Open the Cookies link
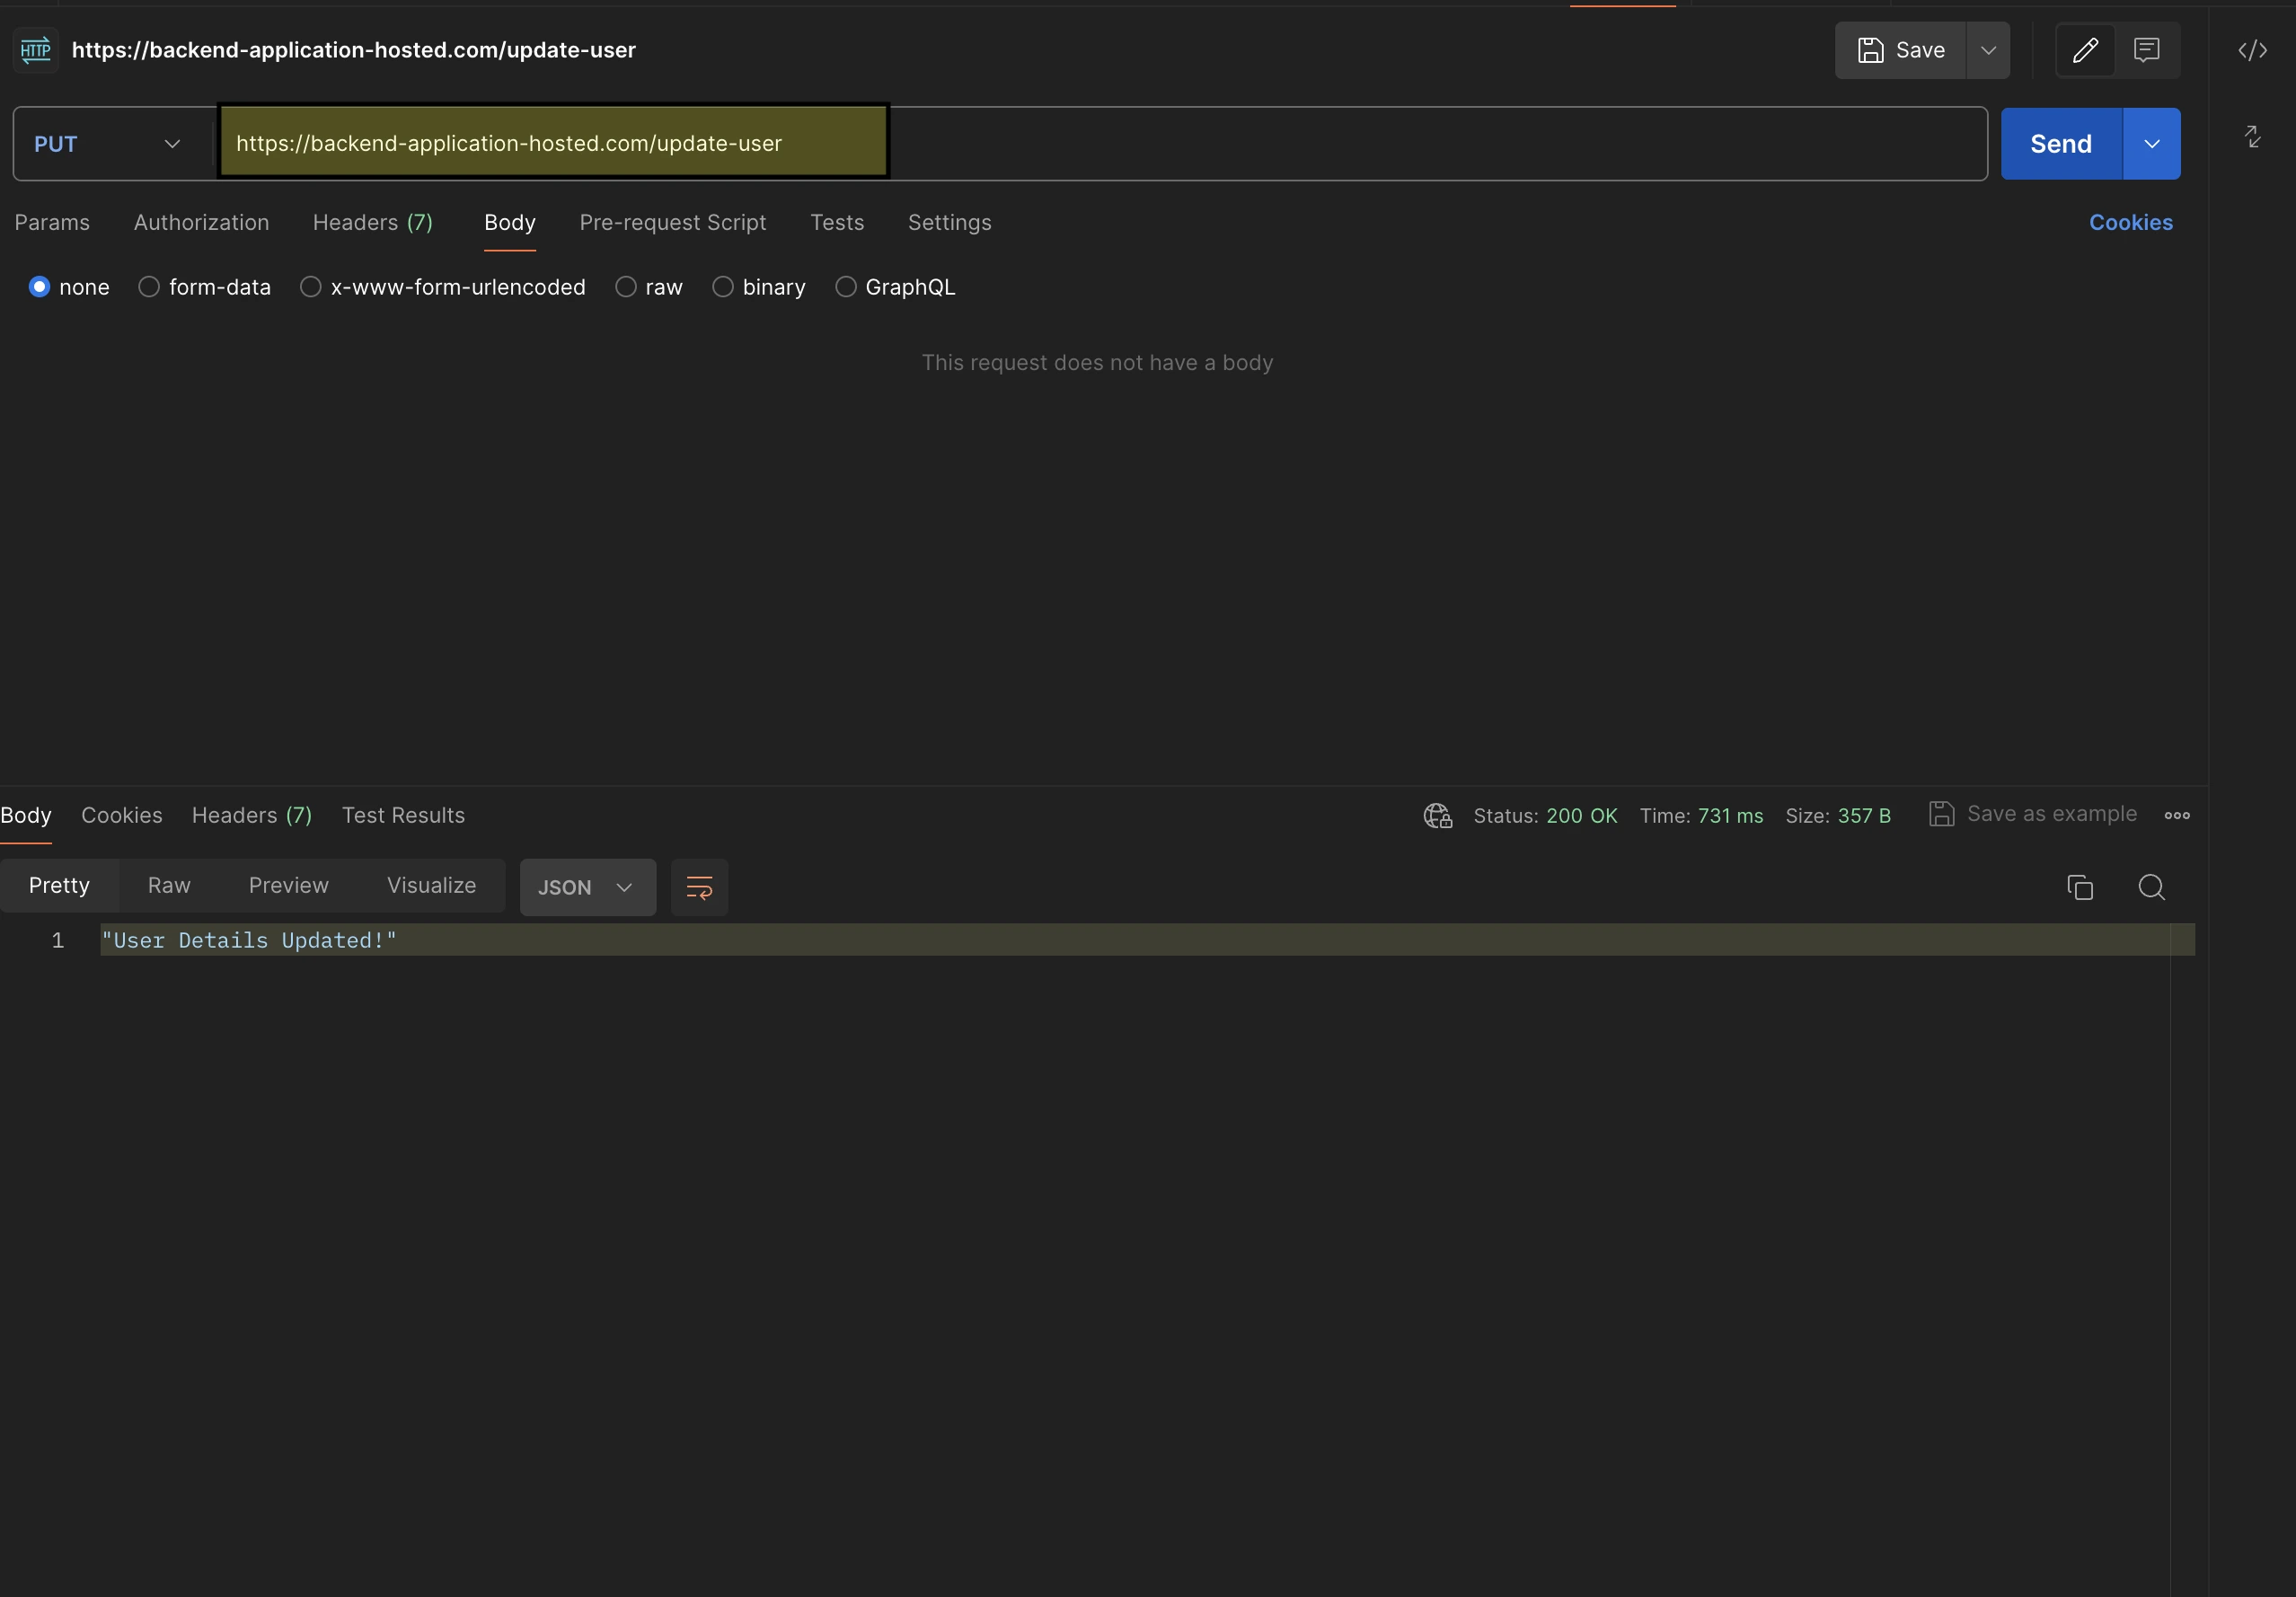The height and width of the screenshot is (1597, 2296). [x=2131, y=223]
